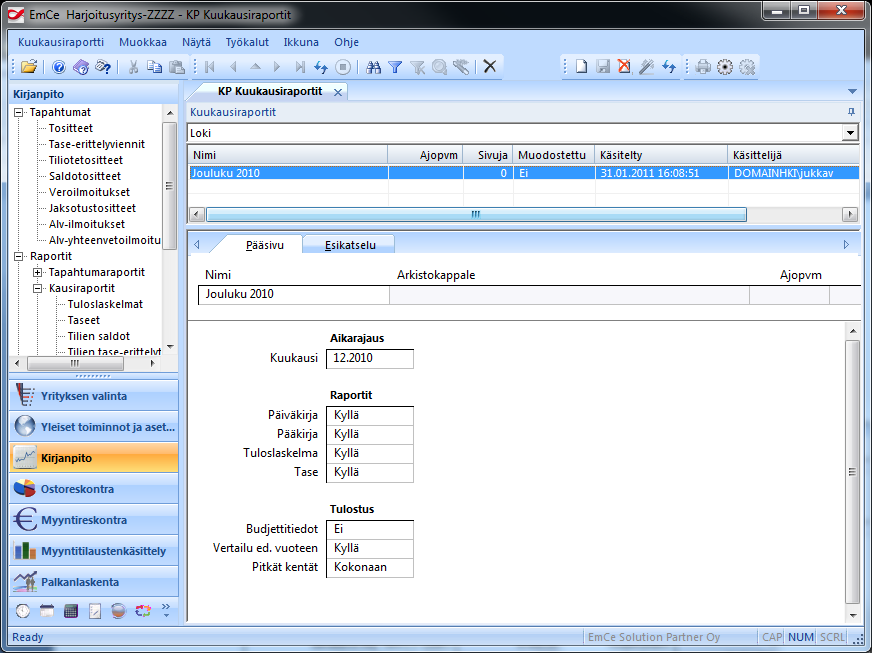
Task: Open the Kuukausiraportti menu
Action: 61,42
